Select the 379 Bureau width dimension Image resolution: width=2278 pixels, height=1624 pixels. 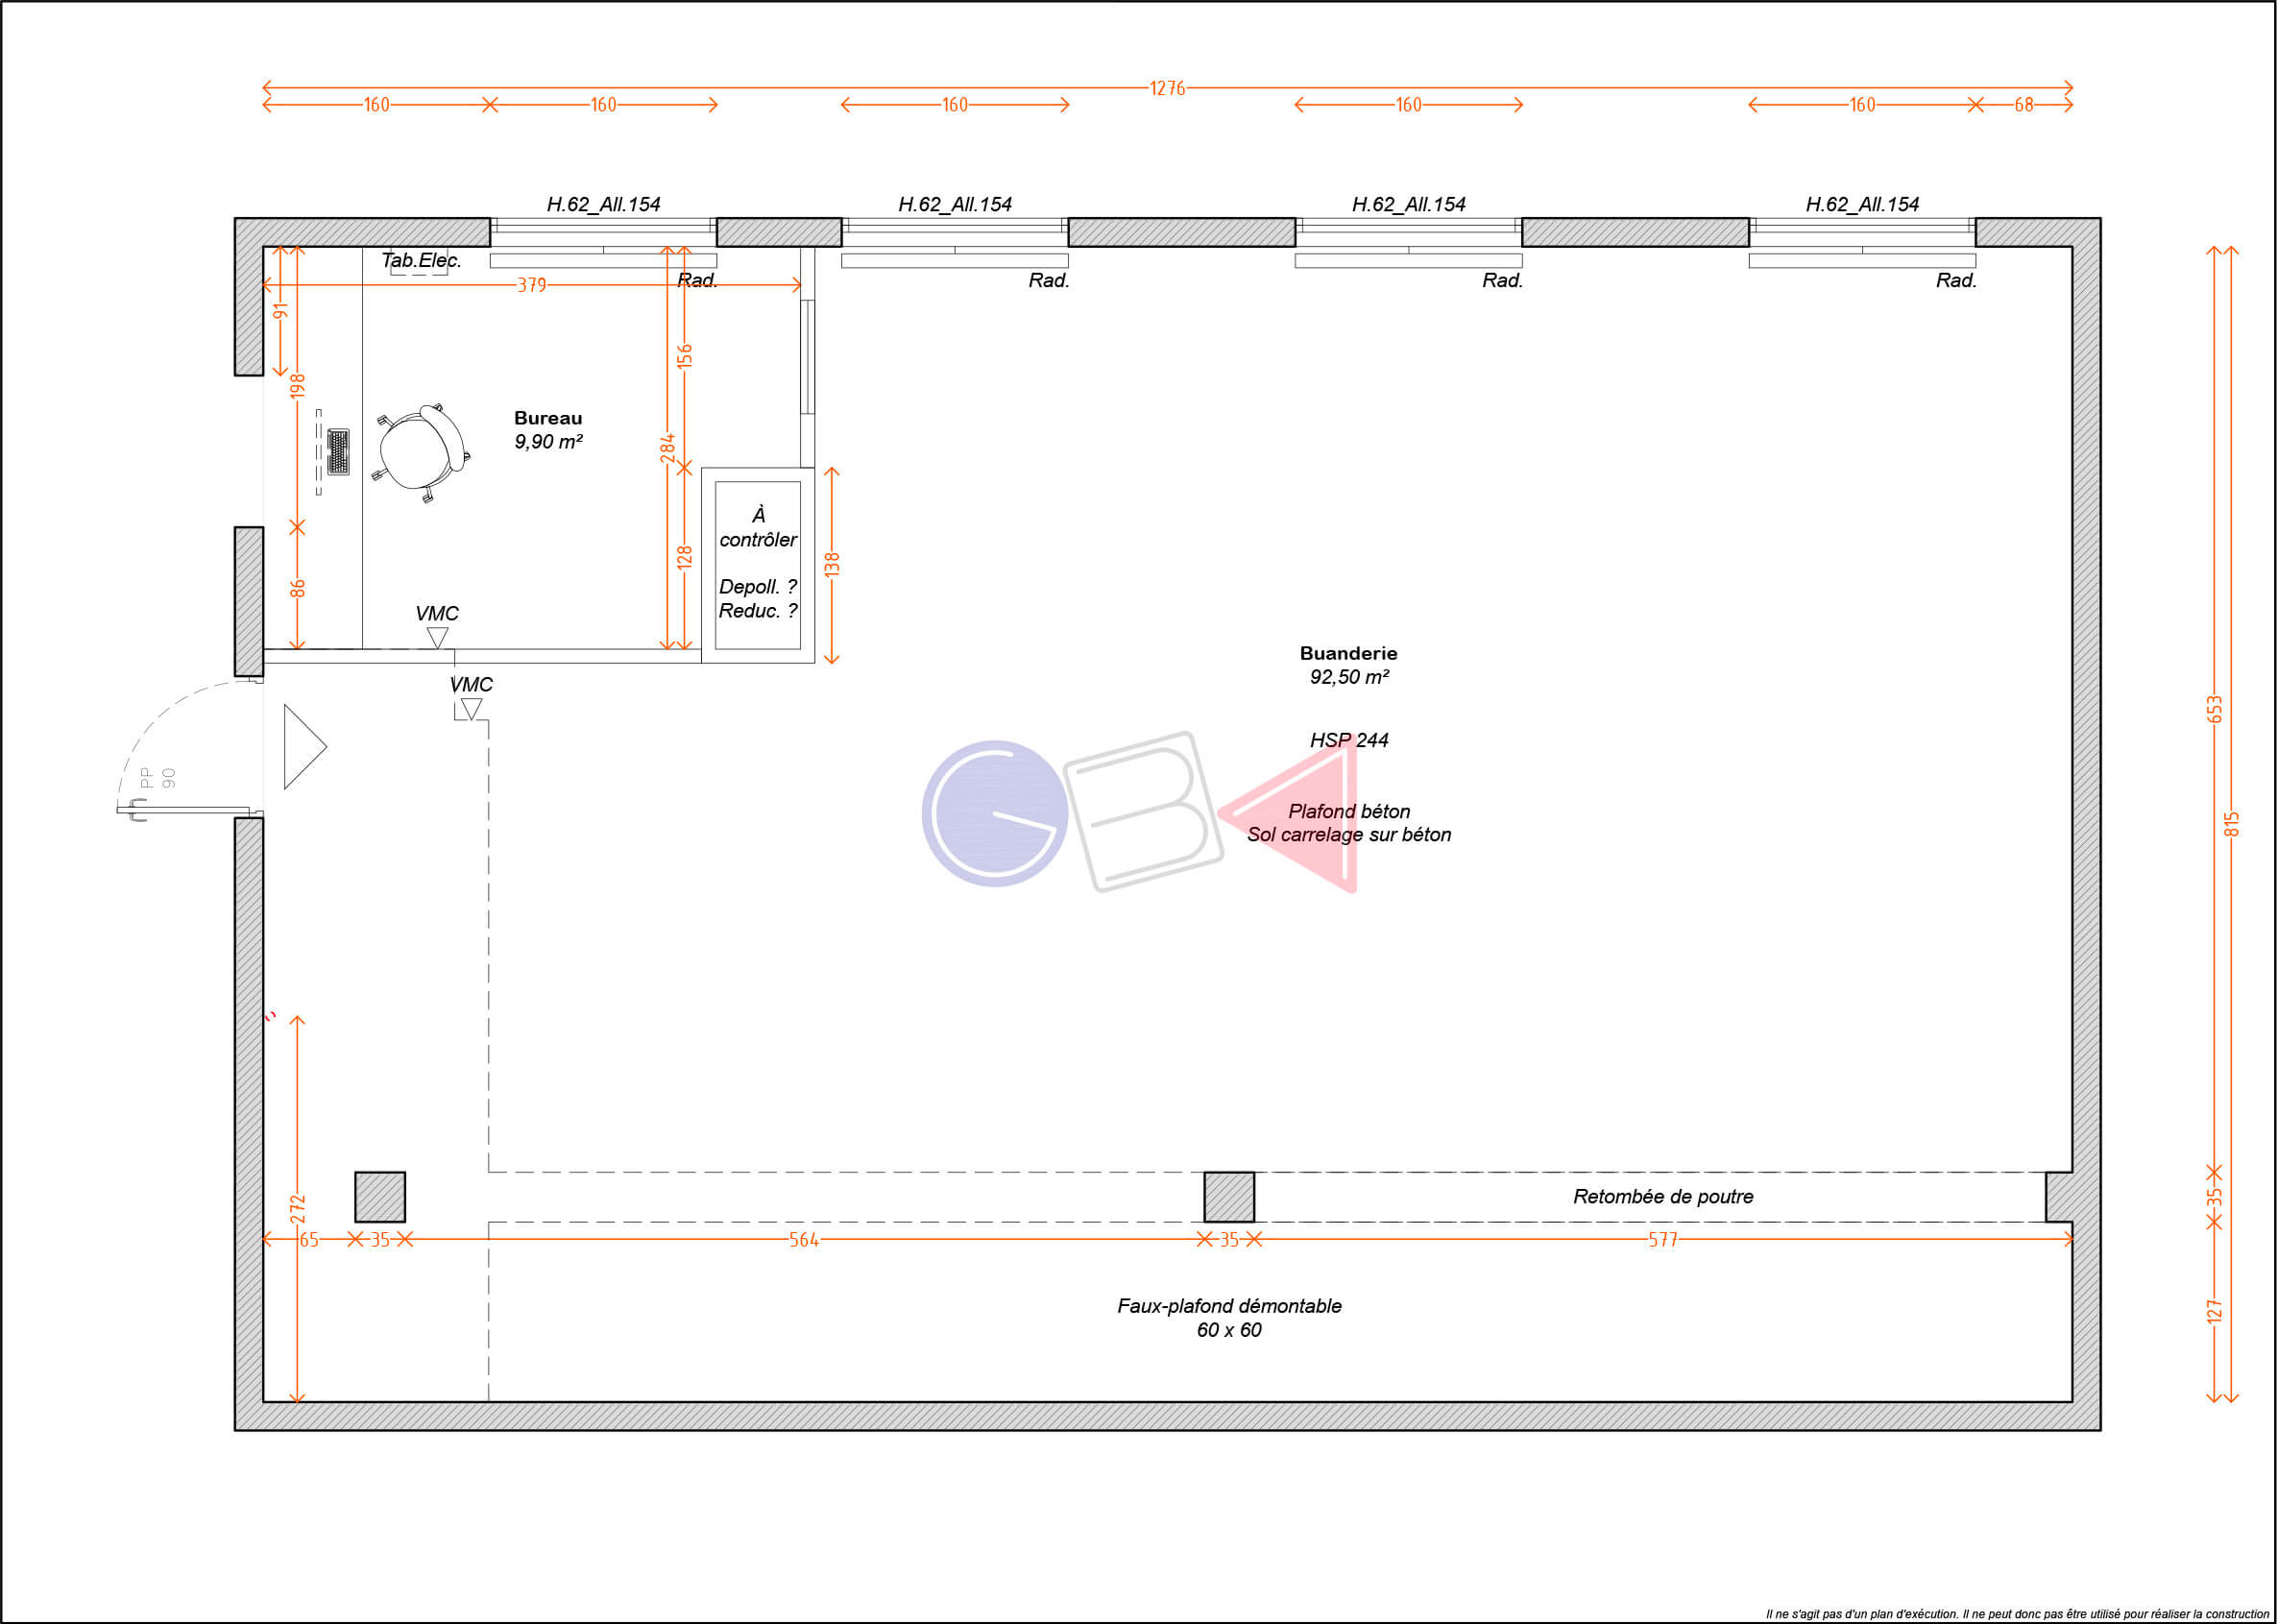pyautogui.click(x=532, y=285)
